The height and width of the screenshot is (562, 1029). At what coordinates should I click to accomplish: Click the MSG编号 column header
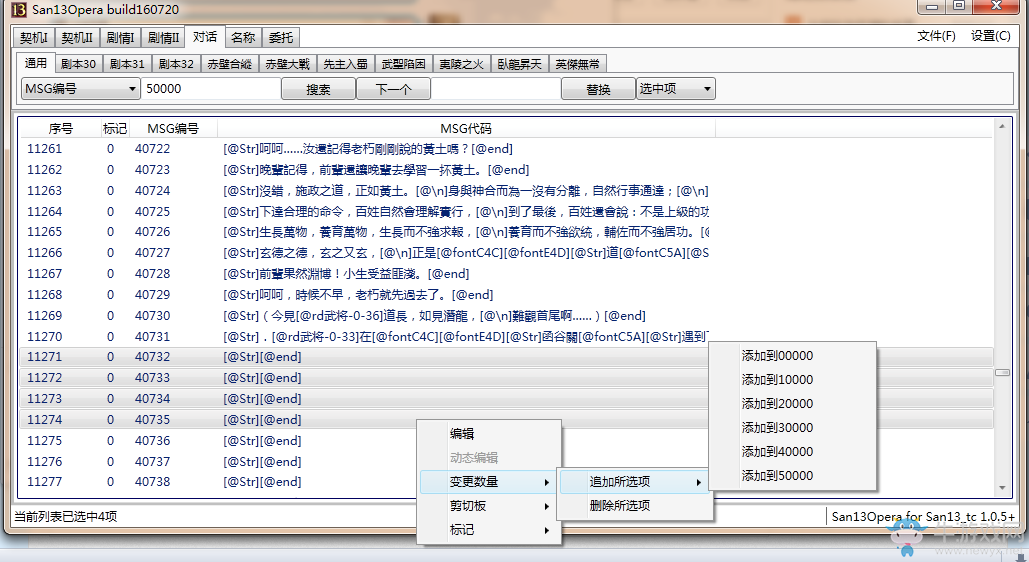coord(173,129)
